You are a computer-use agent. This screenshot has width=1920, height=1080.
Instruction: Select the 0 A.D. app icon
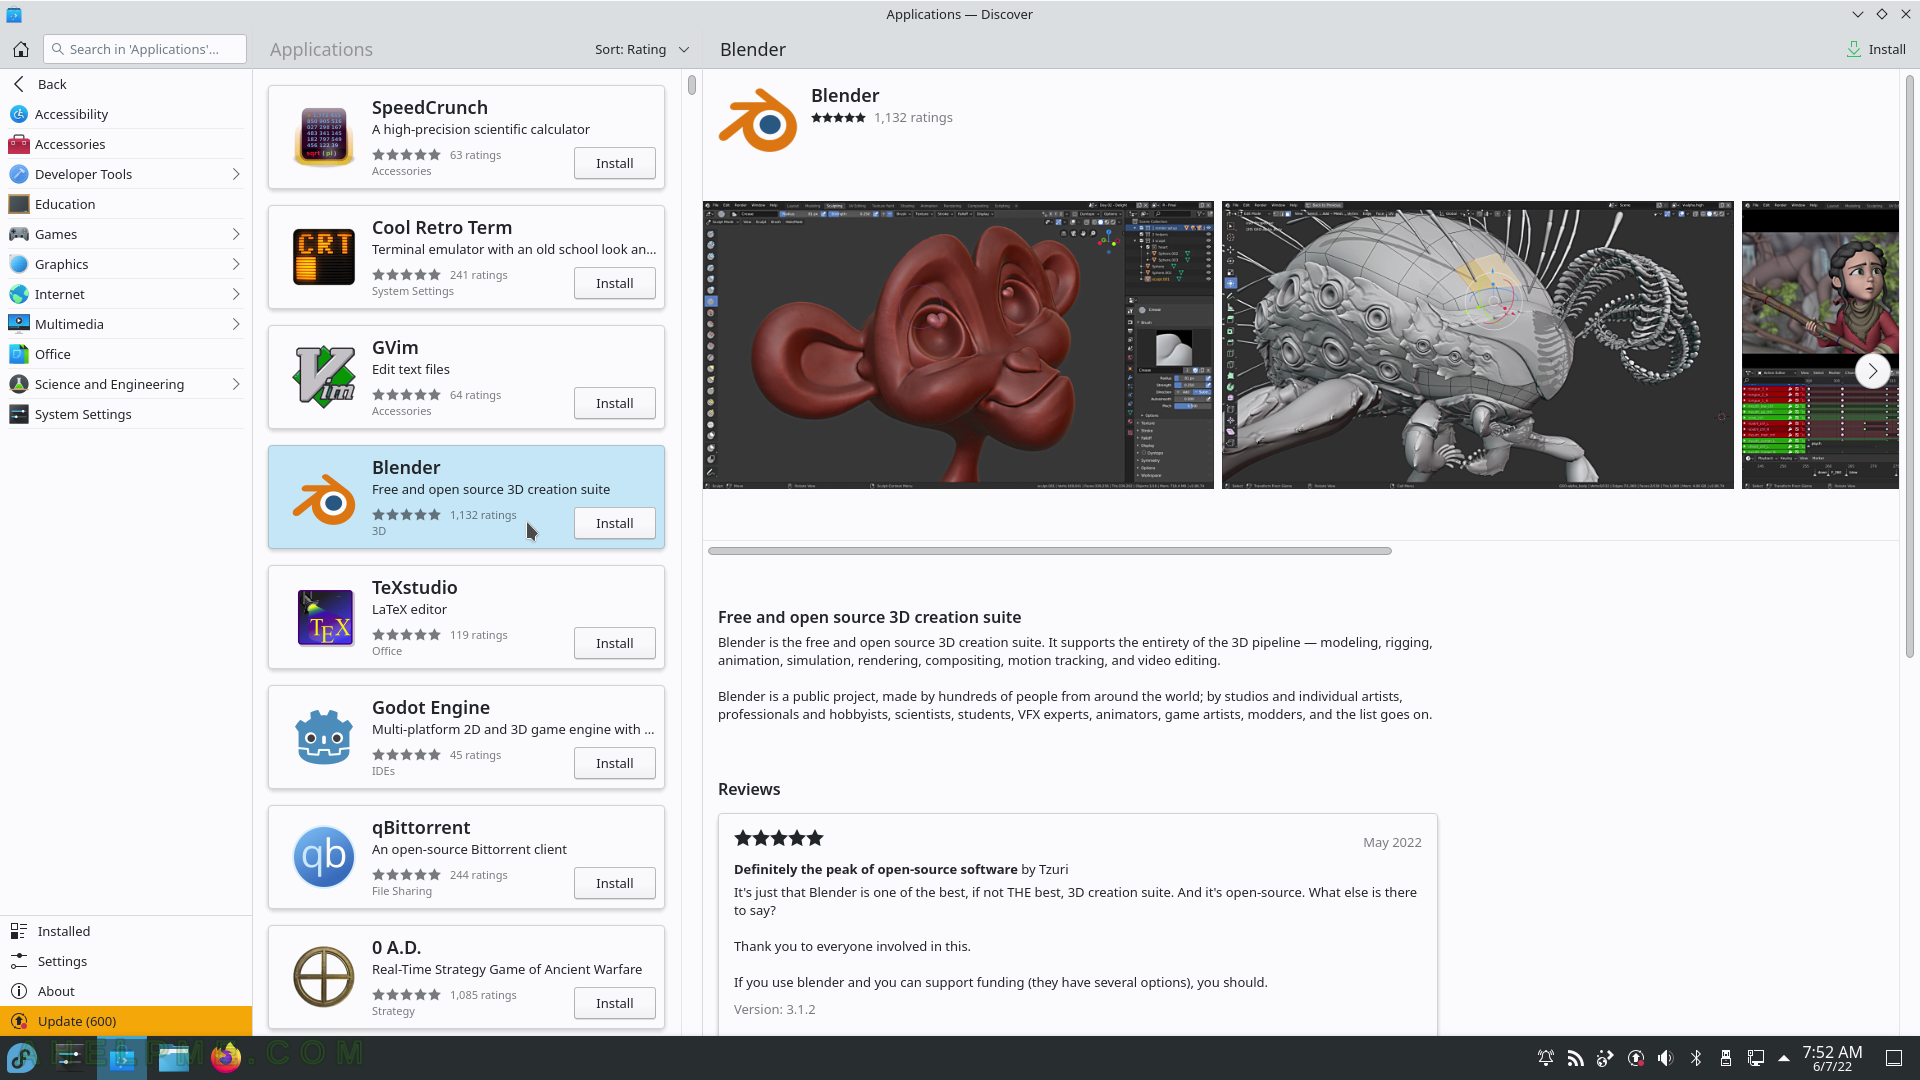(x=324, y=977)
